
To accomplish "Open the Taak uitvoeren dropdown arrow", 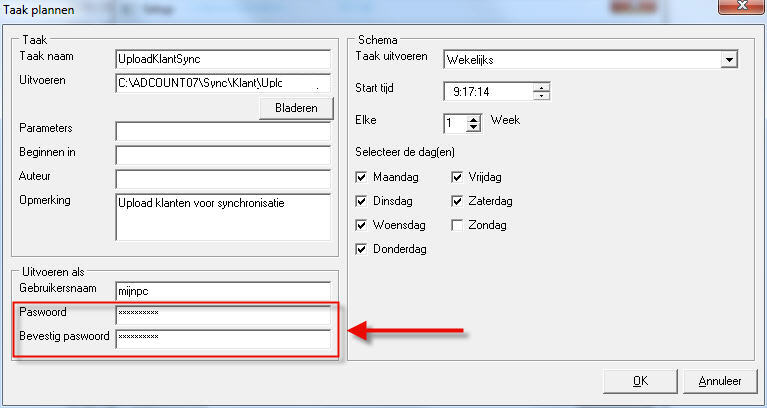I will click(x=729, y=60).
